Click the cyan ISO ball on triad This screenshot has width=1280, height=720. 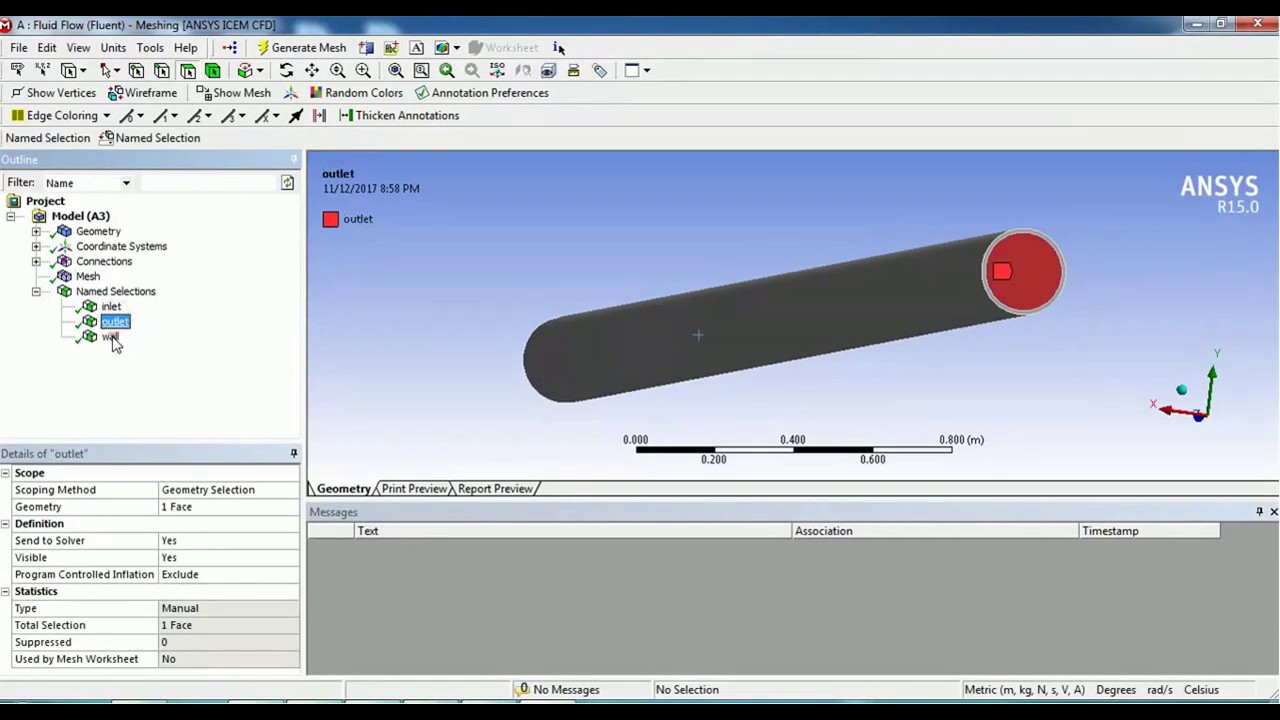pos(1181,390)
